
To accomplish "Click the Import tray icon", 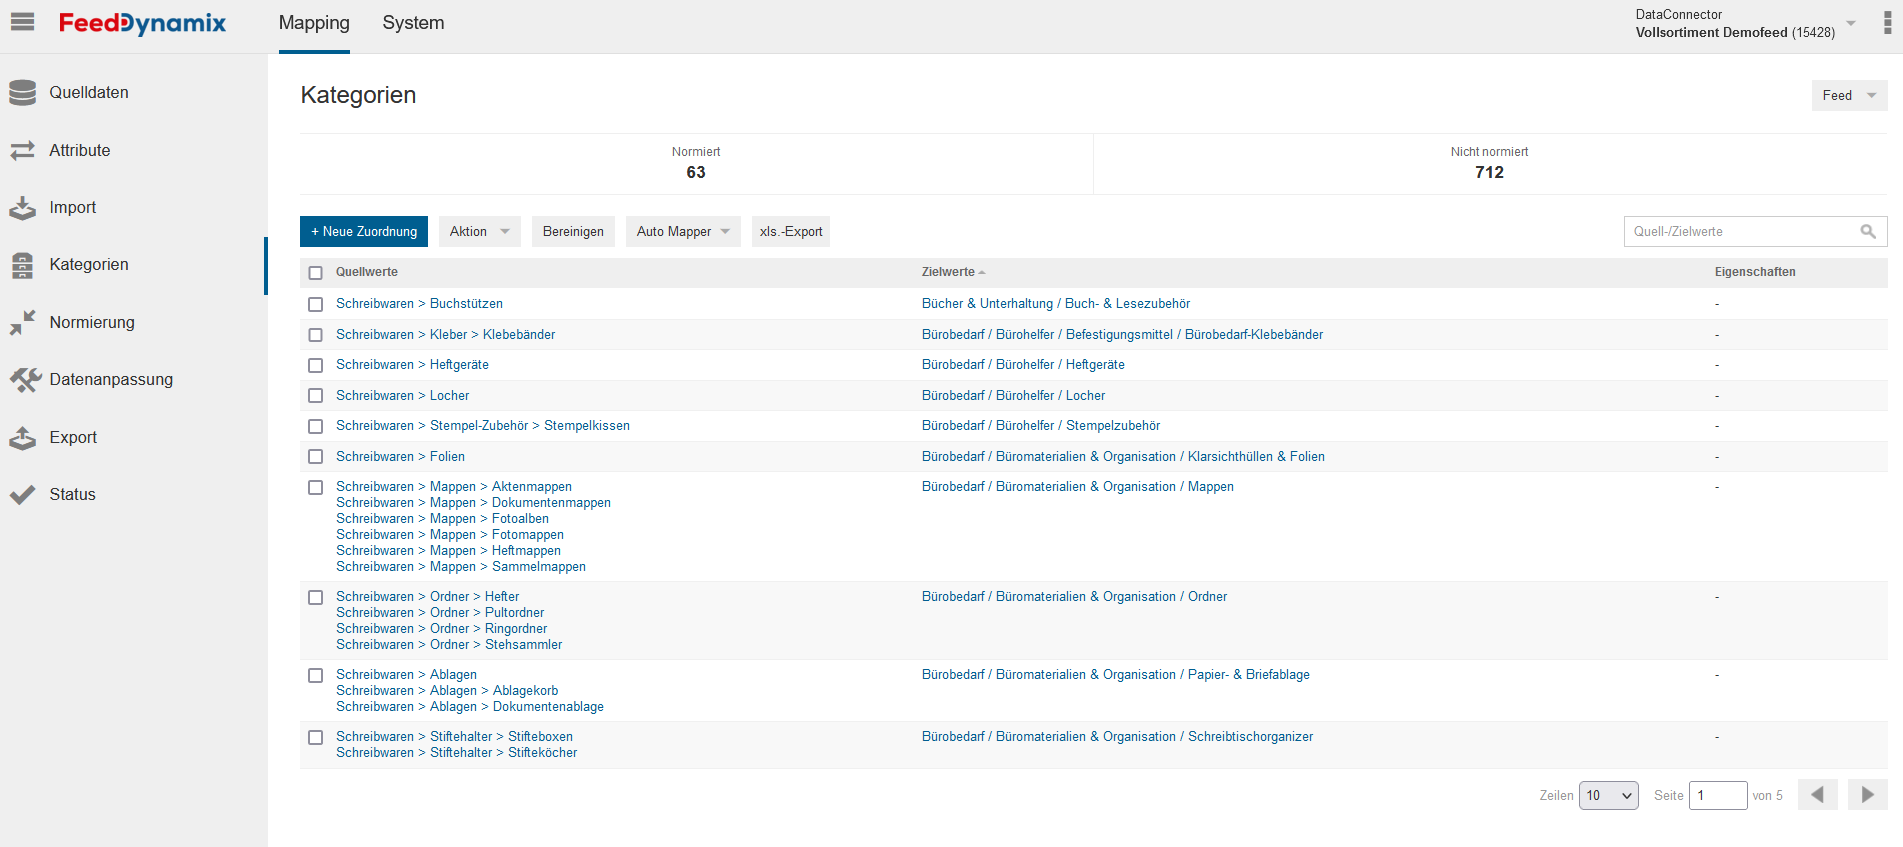I will point(22,208).
